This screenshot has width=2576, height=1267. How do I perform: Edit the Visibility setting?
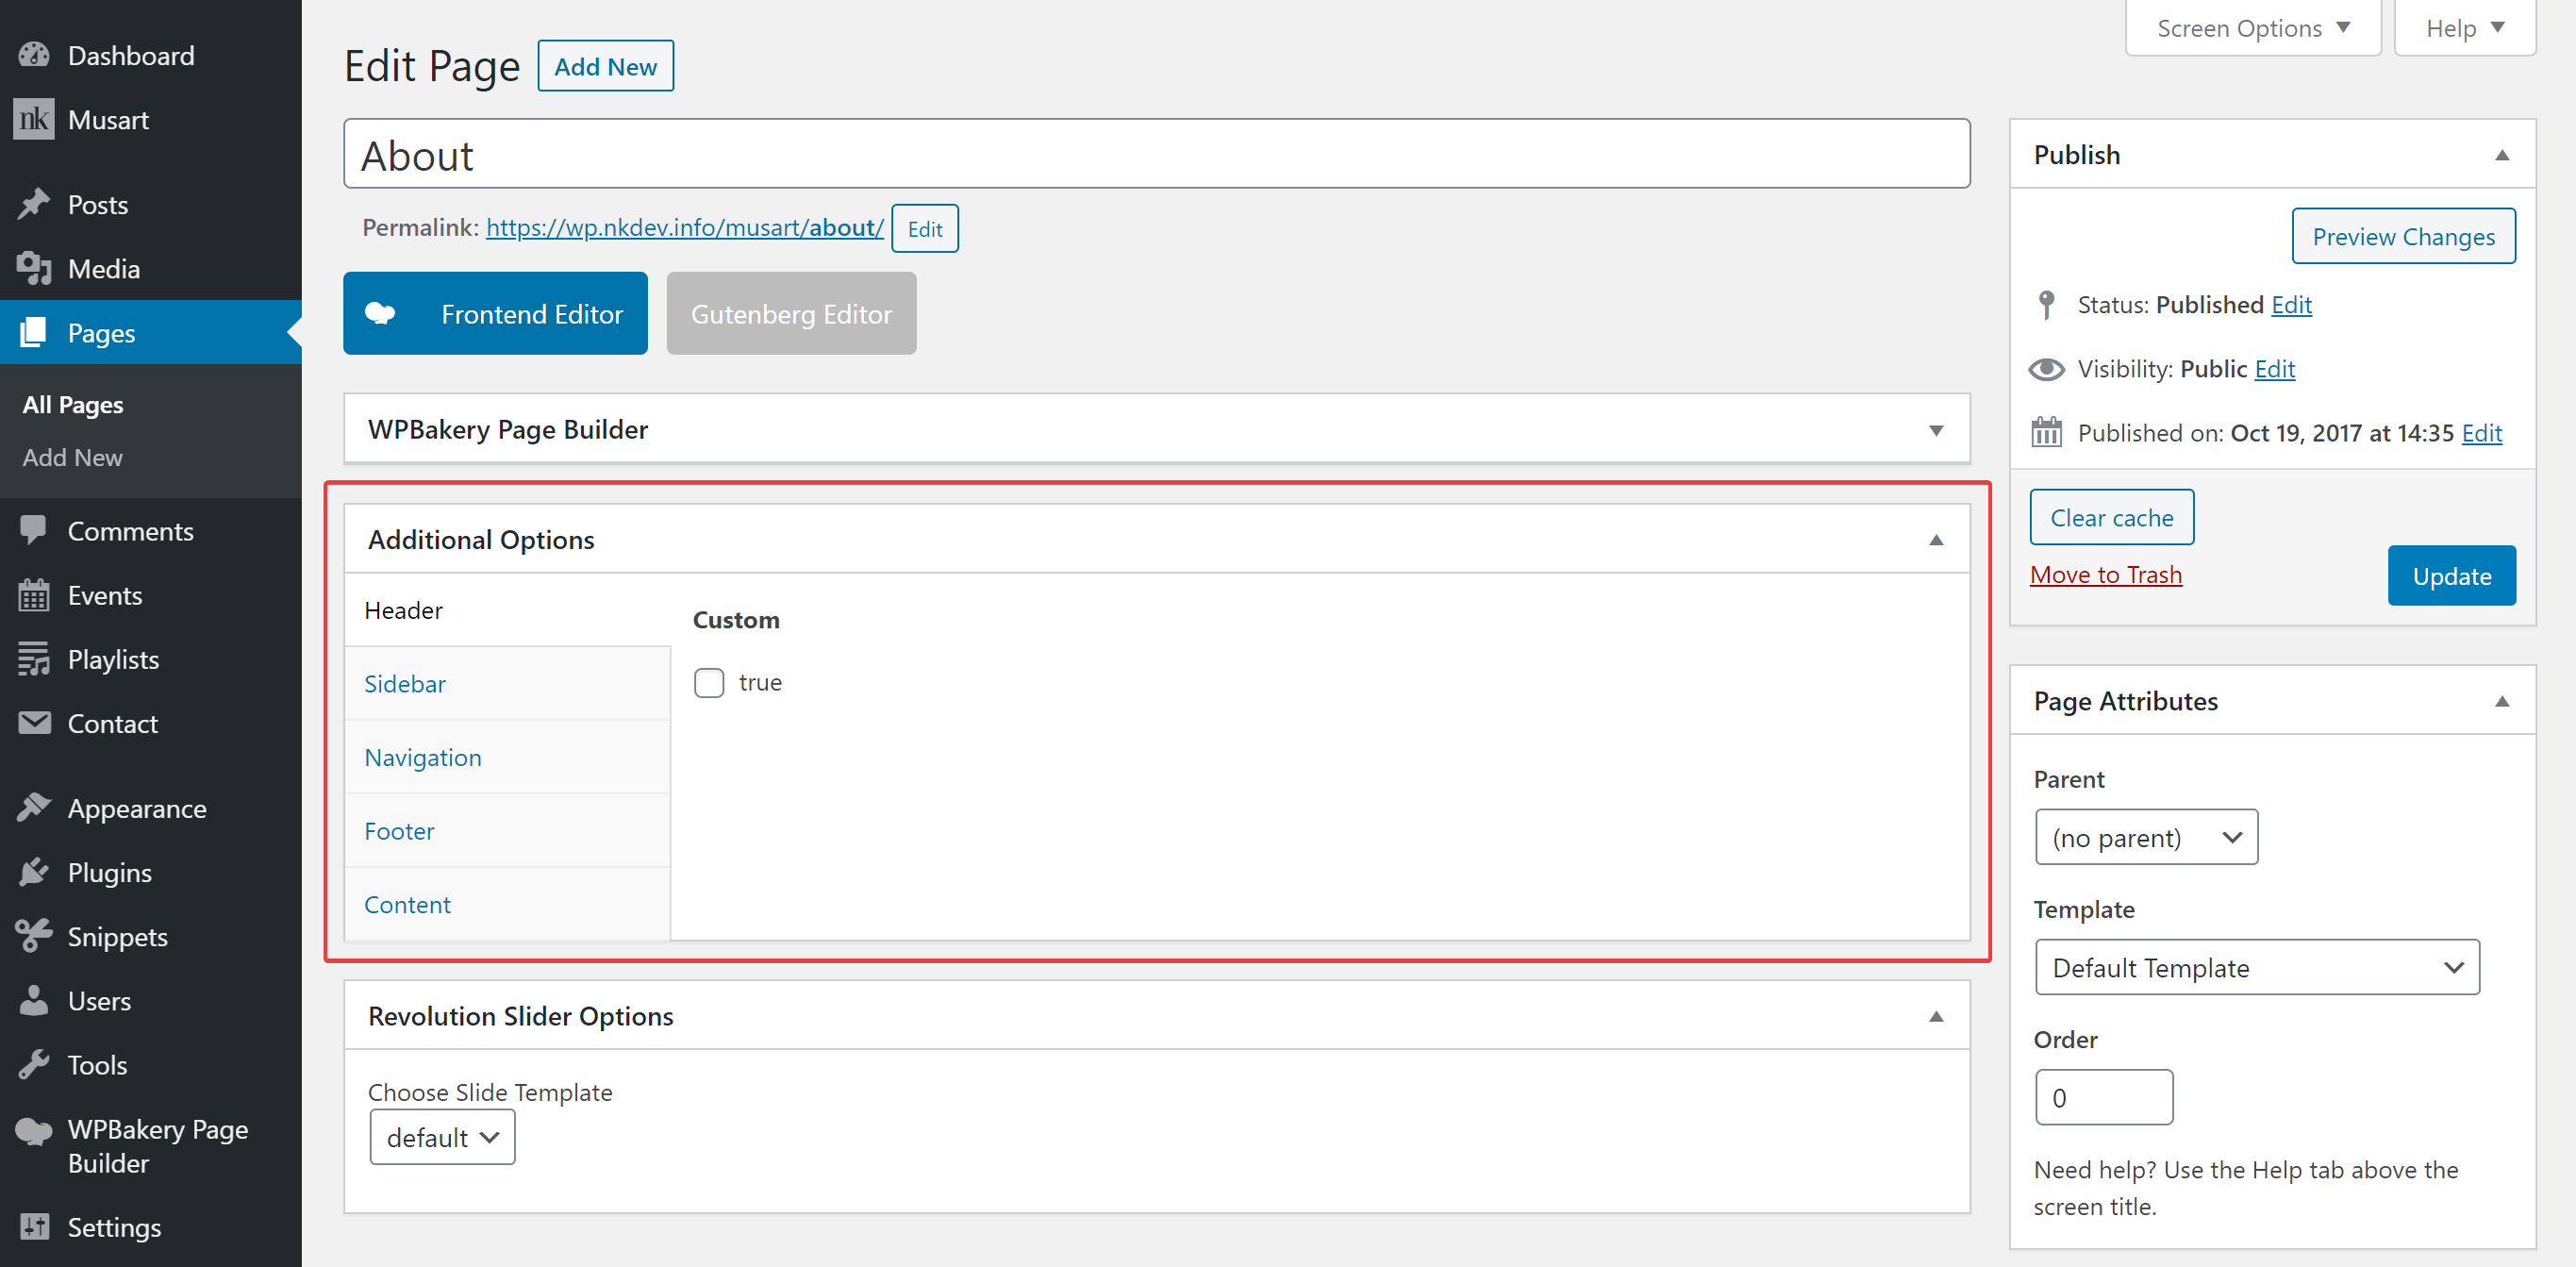[2274, 369]
